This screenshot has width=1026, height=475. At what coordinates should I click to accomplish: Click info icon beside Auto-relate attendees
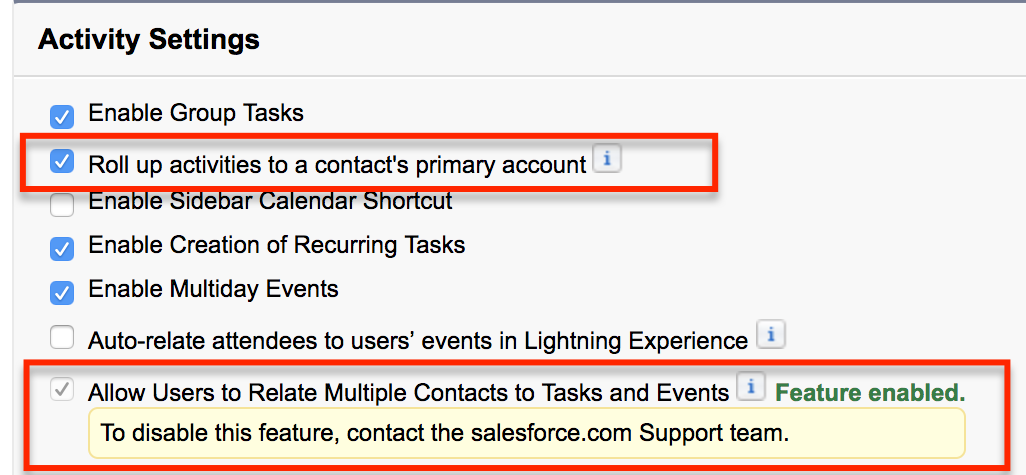pos(769,335)
